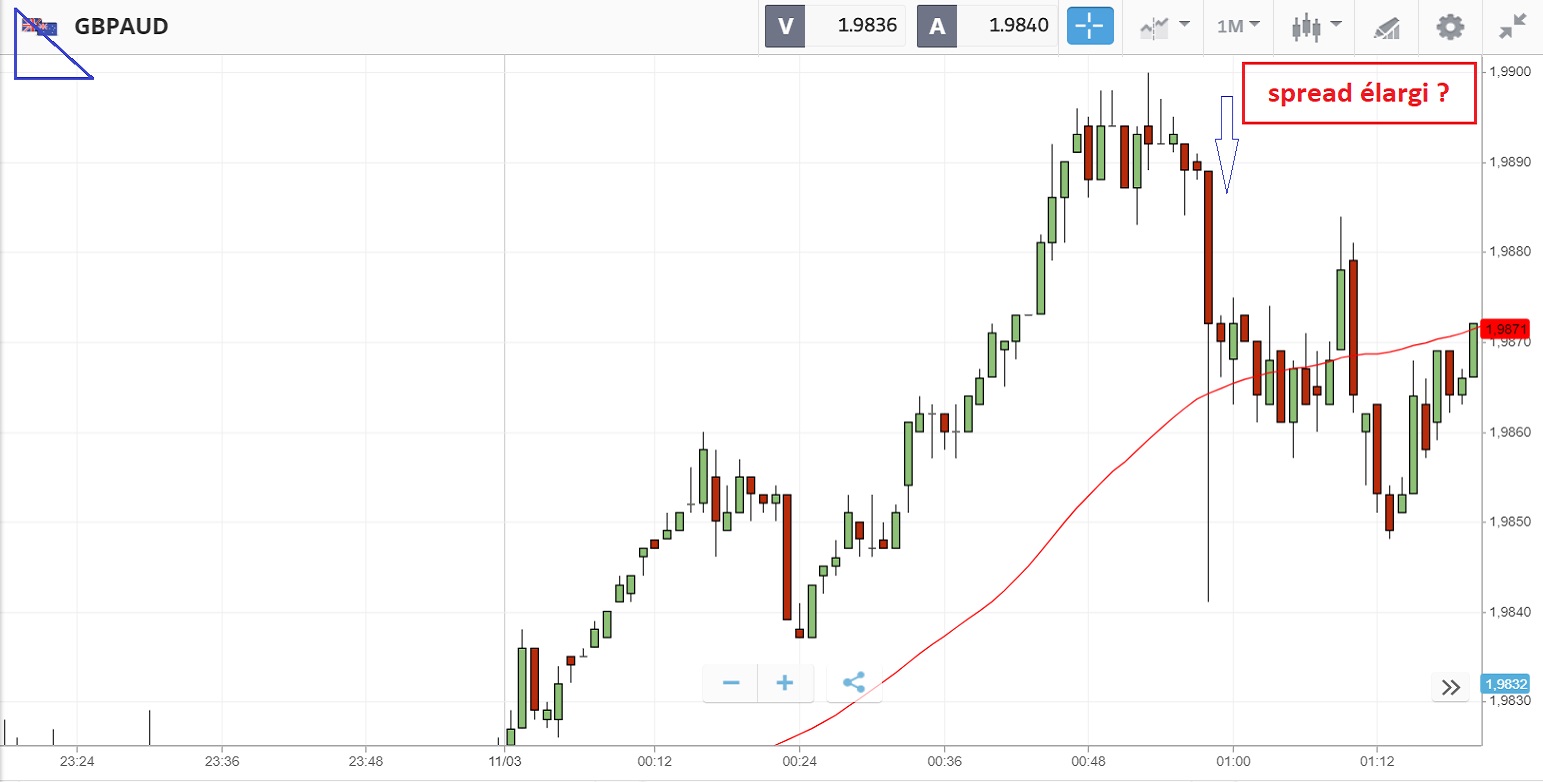Screen dimensions: 1543x782
Task: Click the sell price V 1.9836 button
Action: pyautogui.click(x=835, y=27)
